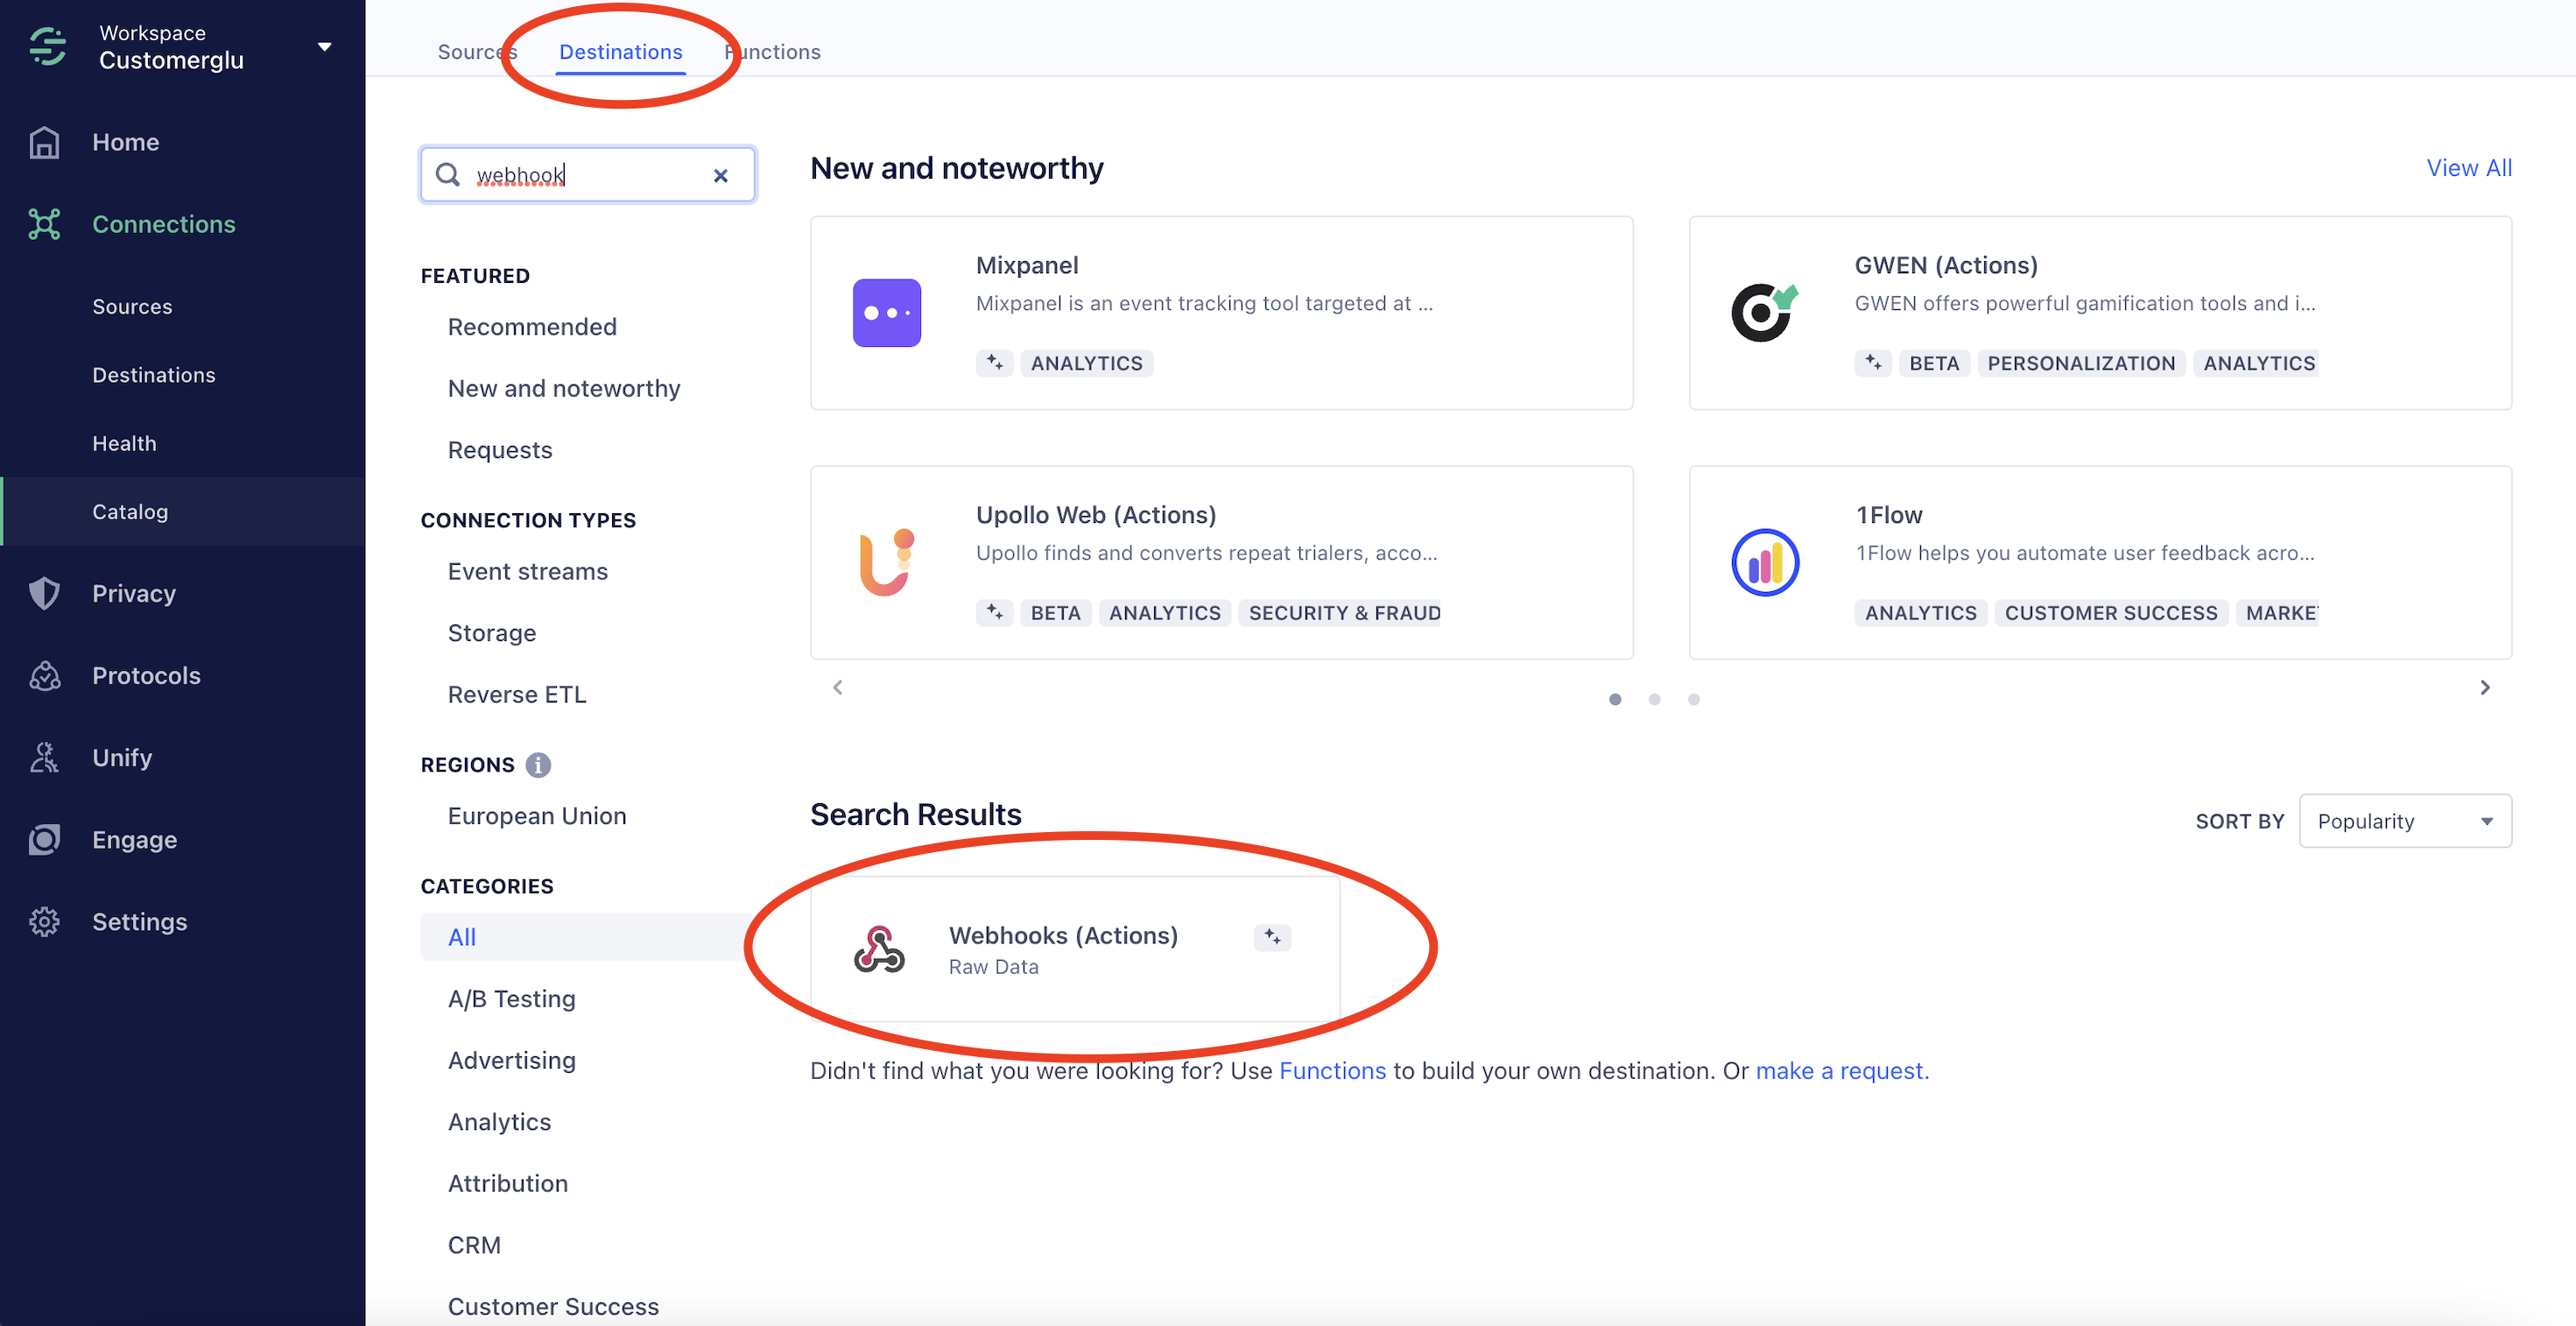Filter by European Union region

click(537, 816)
